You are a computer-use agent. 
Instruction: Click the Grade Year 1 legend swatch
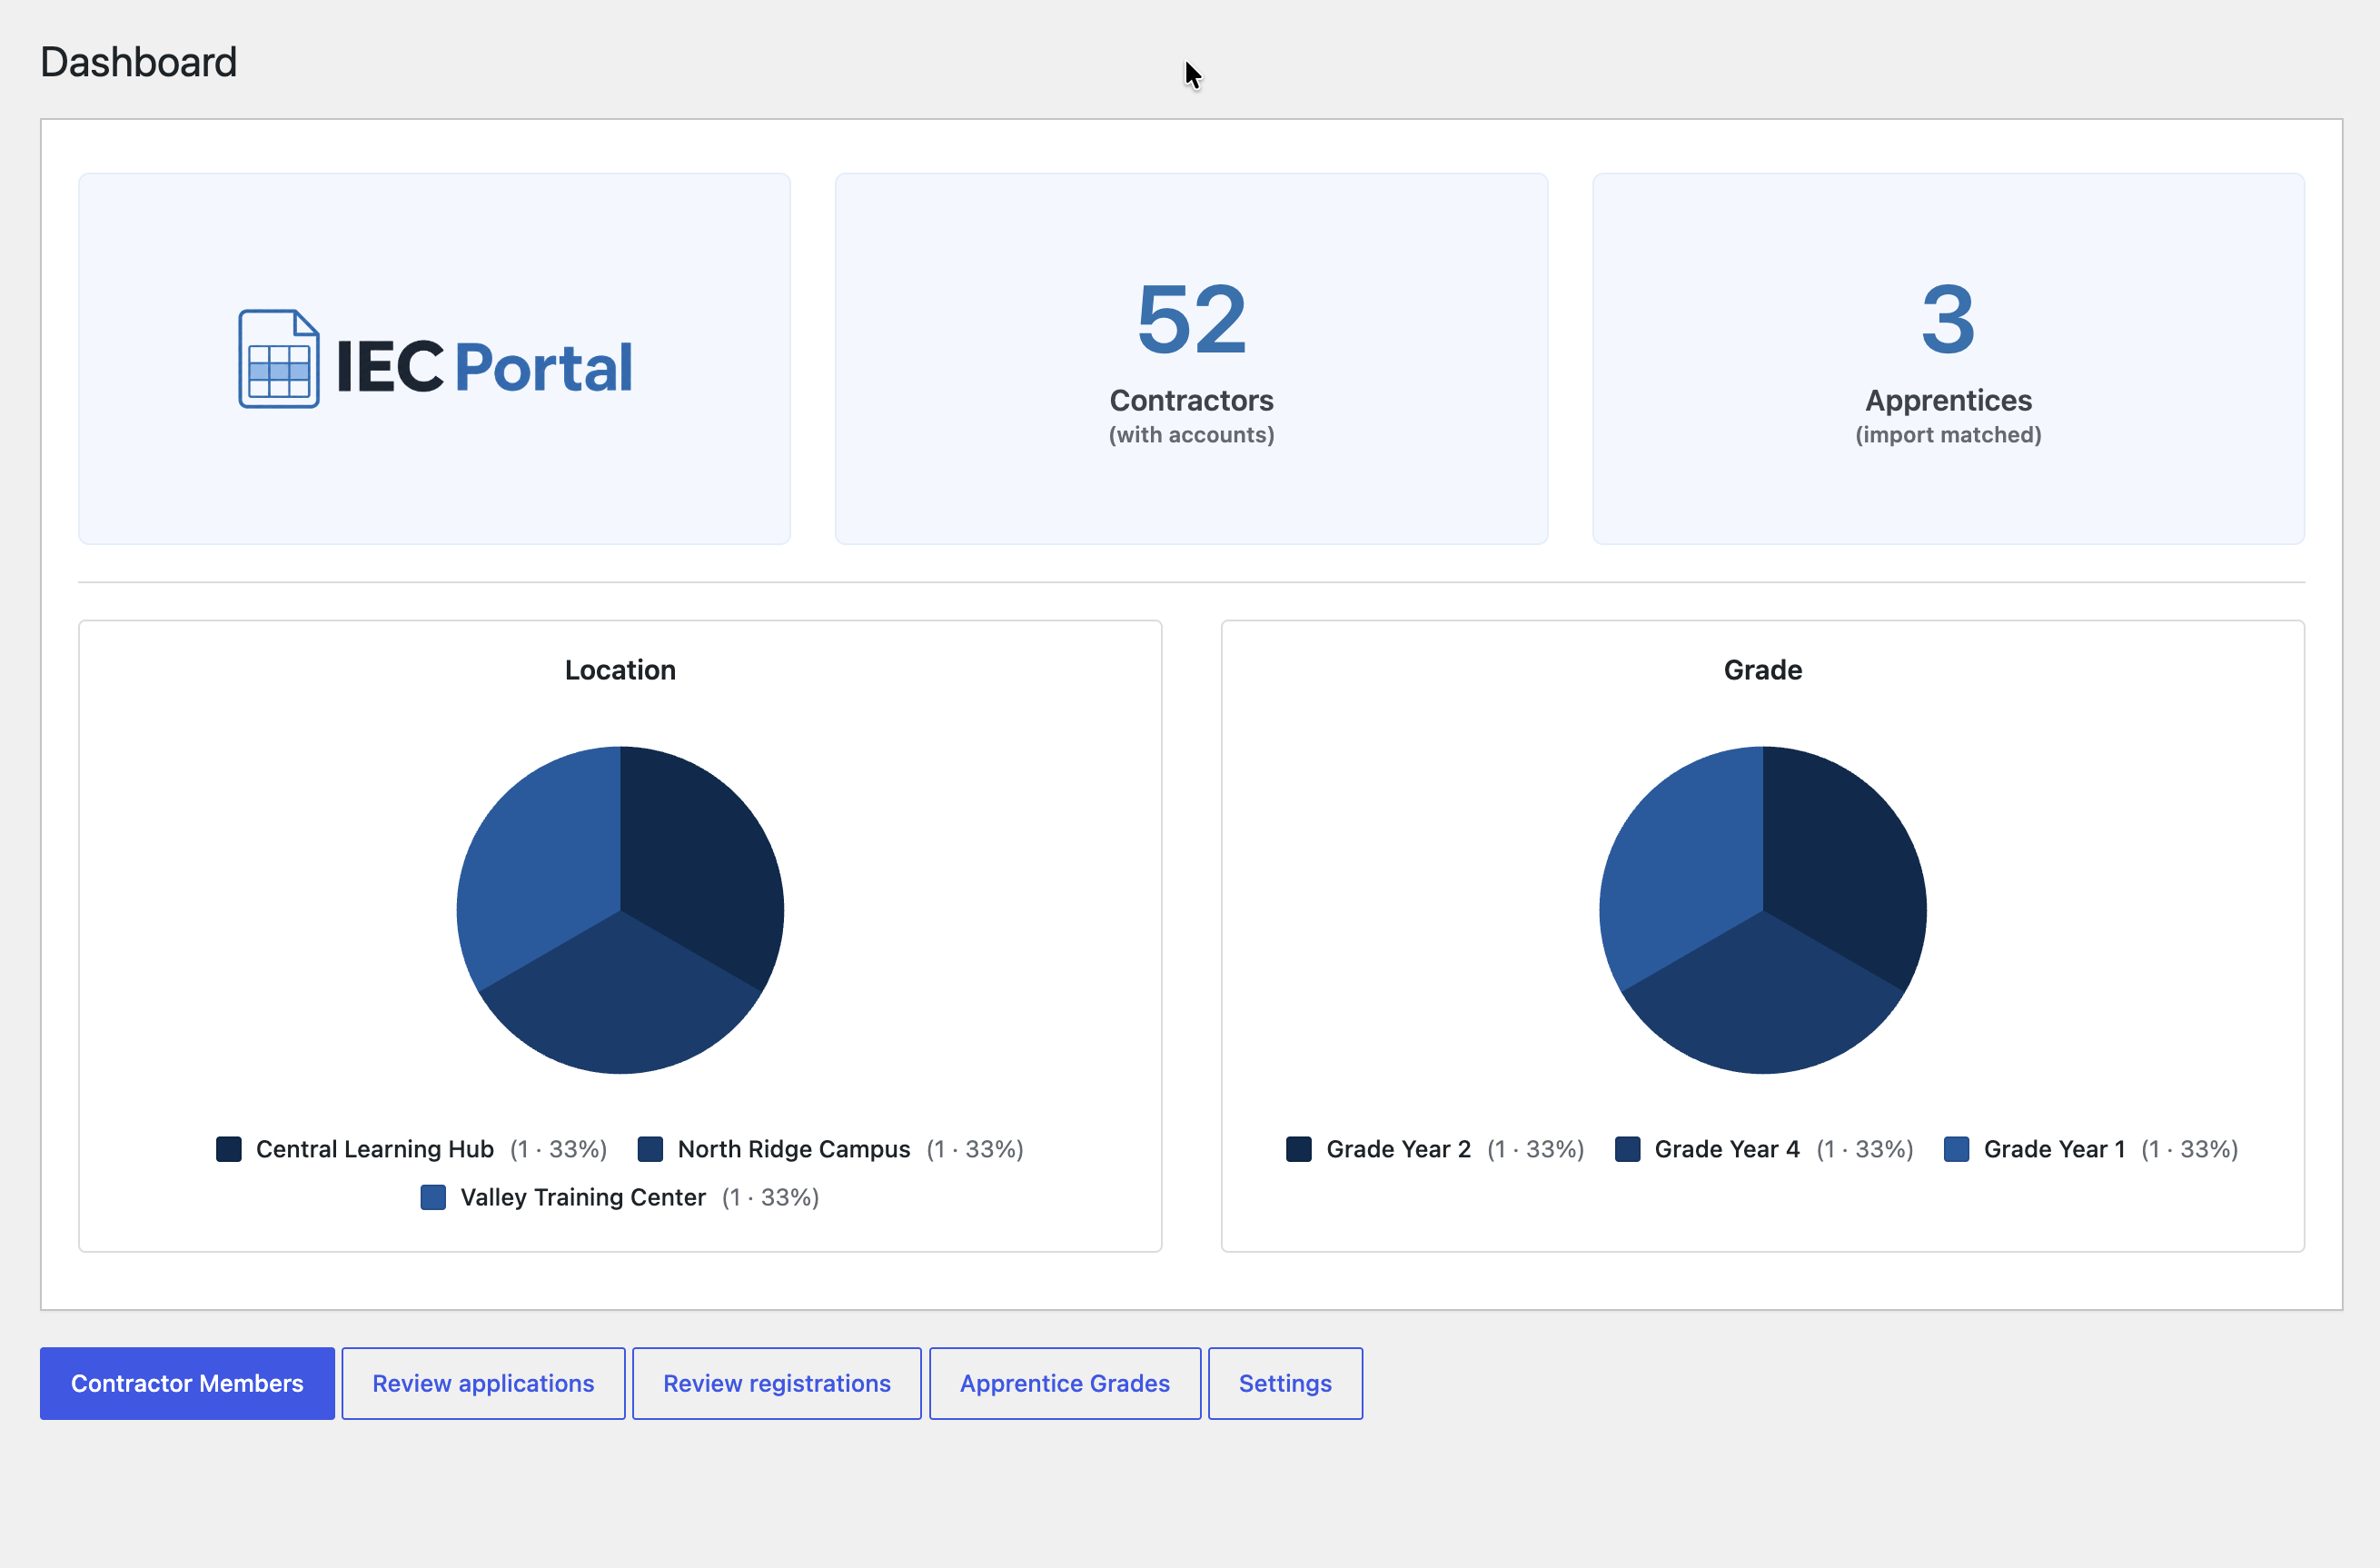point(1956,1149)
